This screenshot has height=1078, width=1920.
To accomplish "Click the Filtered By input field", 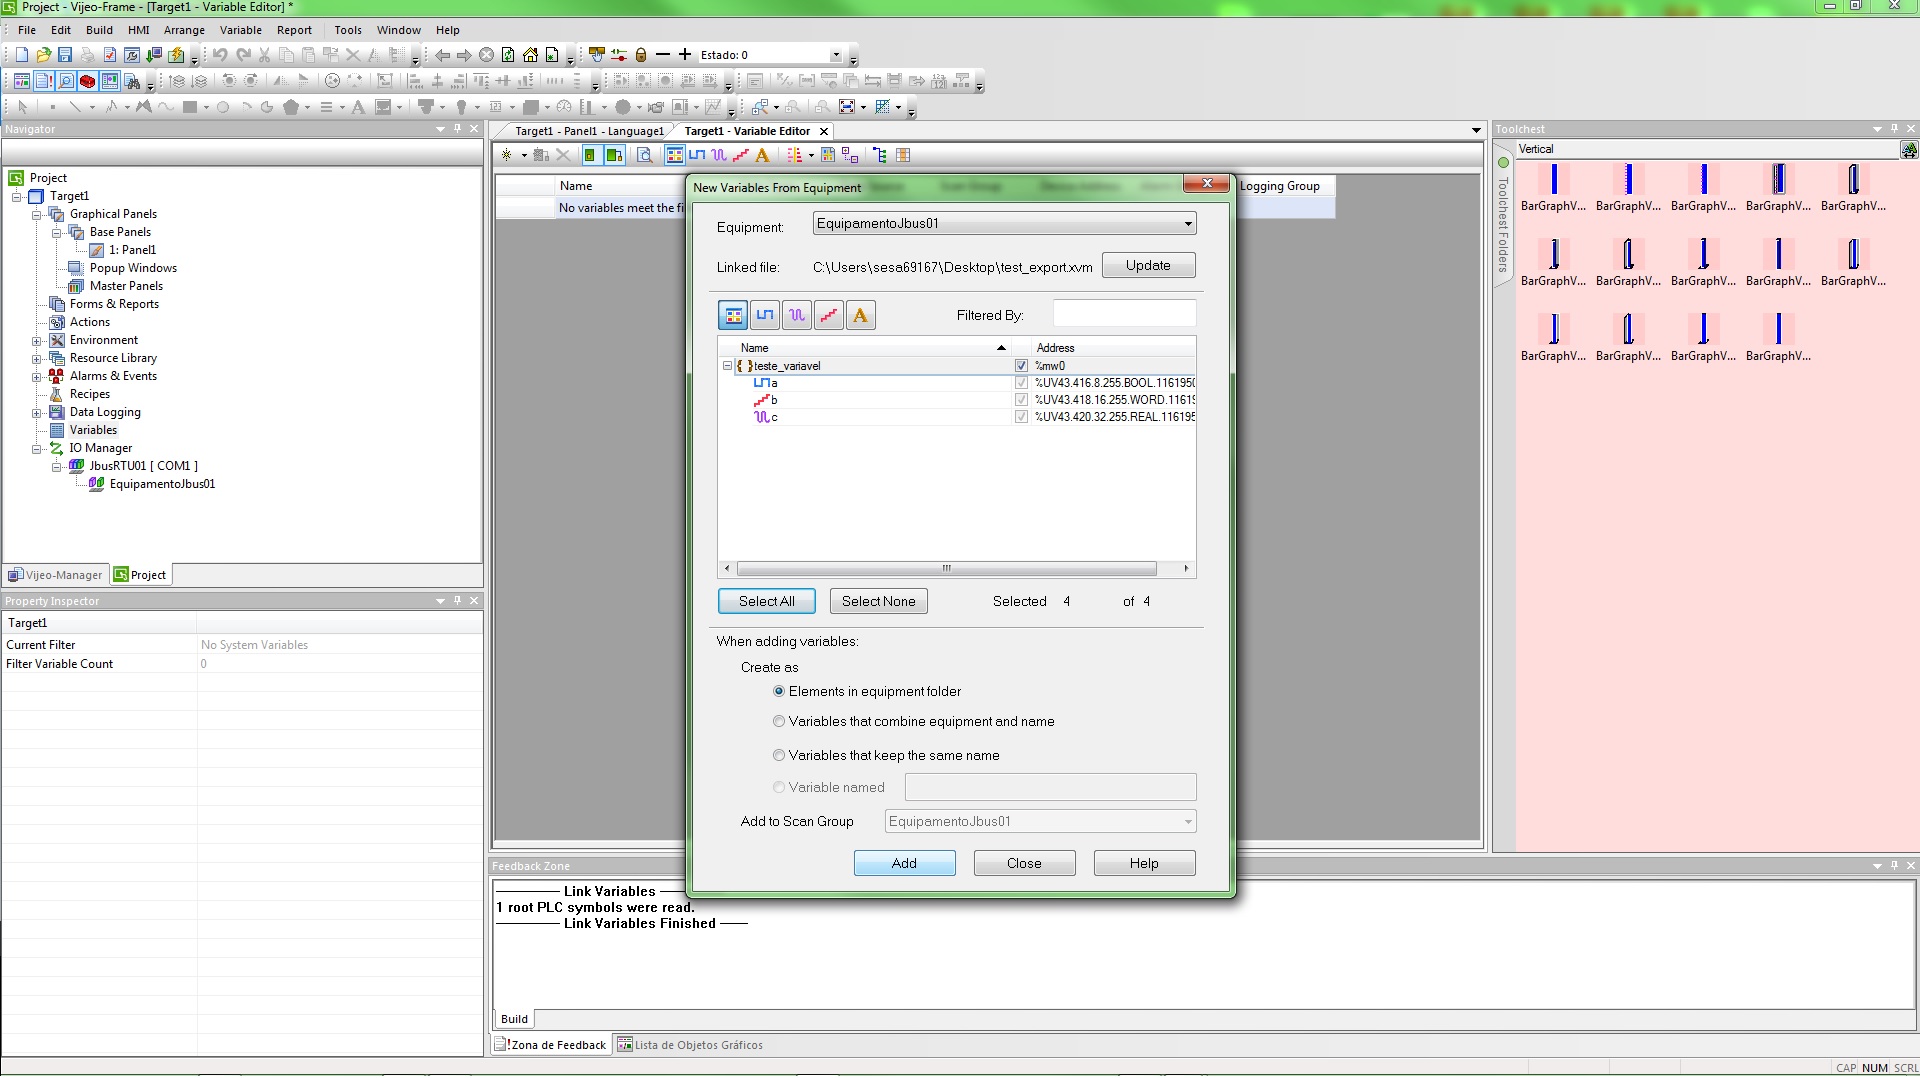I will 1124,314.
